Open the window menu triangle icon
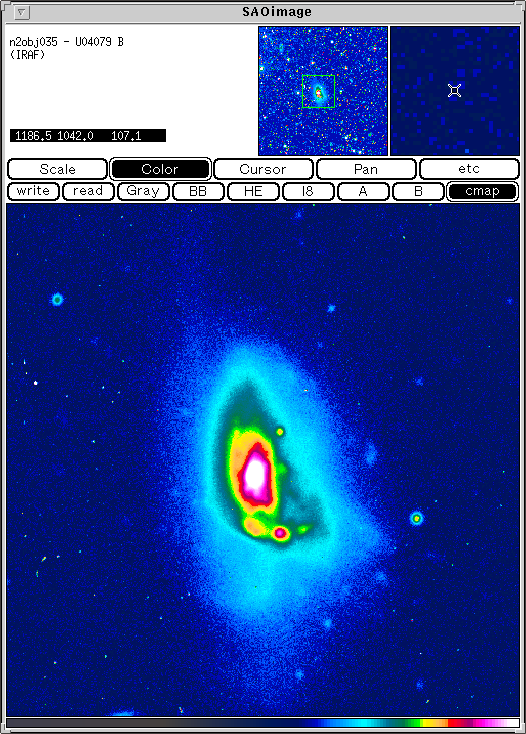The width and height of the screenshot is (526, 734). point(22,12)
